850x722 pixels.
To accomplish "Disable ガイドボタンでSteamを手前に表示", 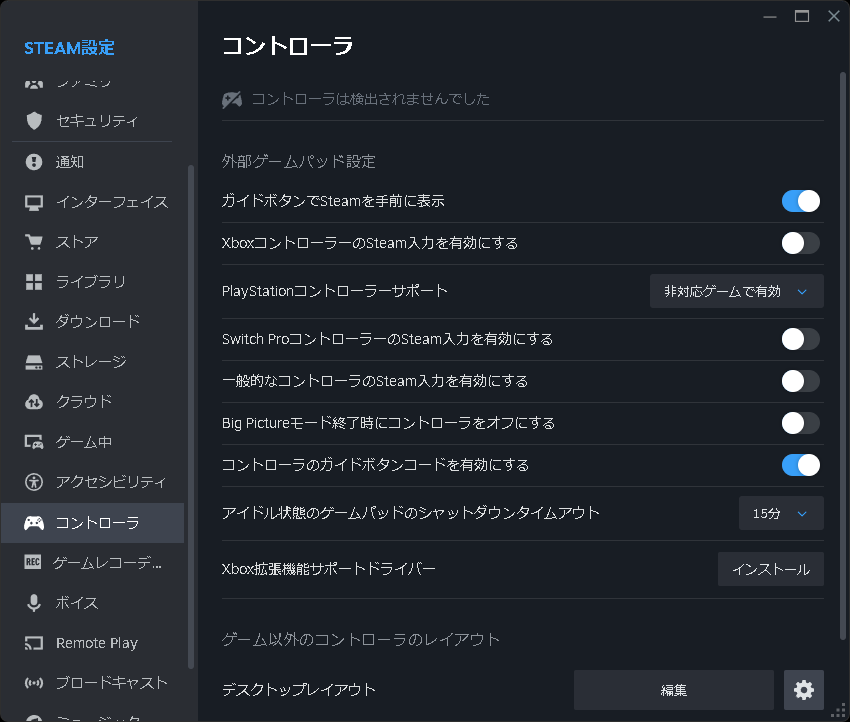I will click(x=800, y=201).
